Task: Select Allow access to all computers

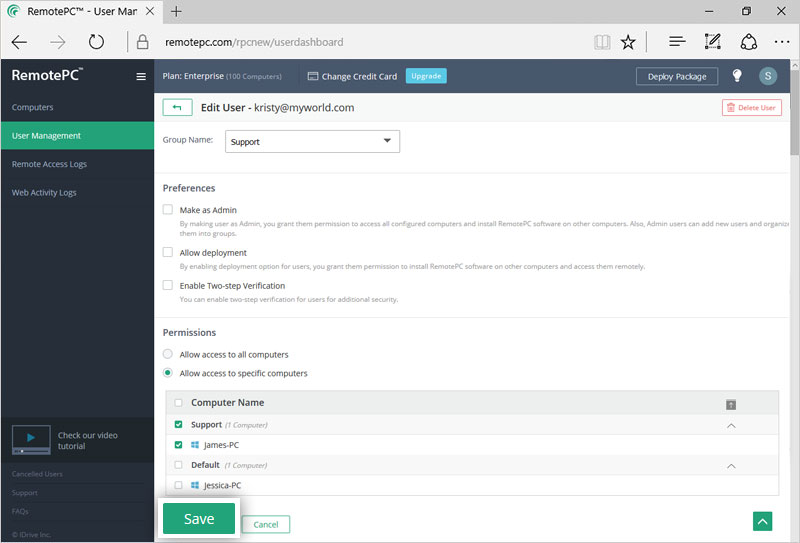Action: click(x=167, y=354)
